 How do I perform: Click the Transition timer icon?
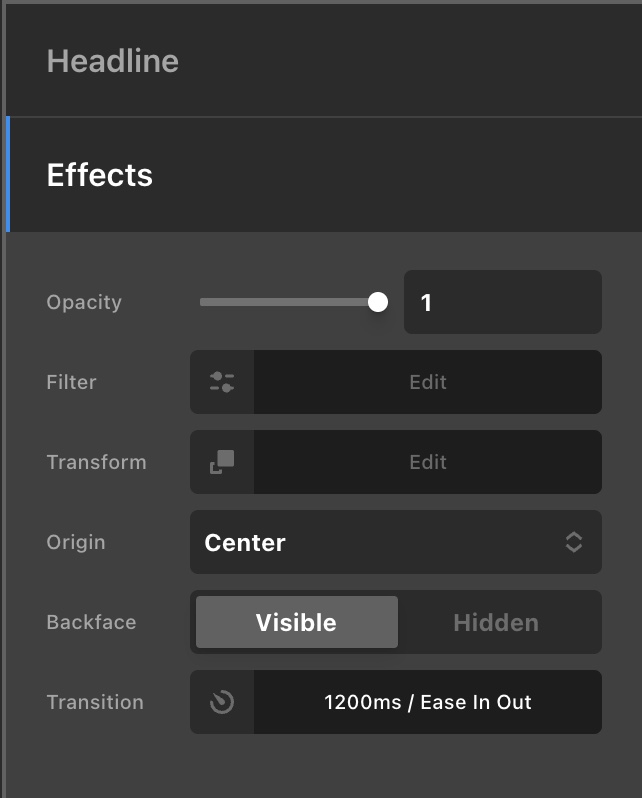(222, 702)
